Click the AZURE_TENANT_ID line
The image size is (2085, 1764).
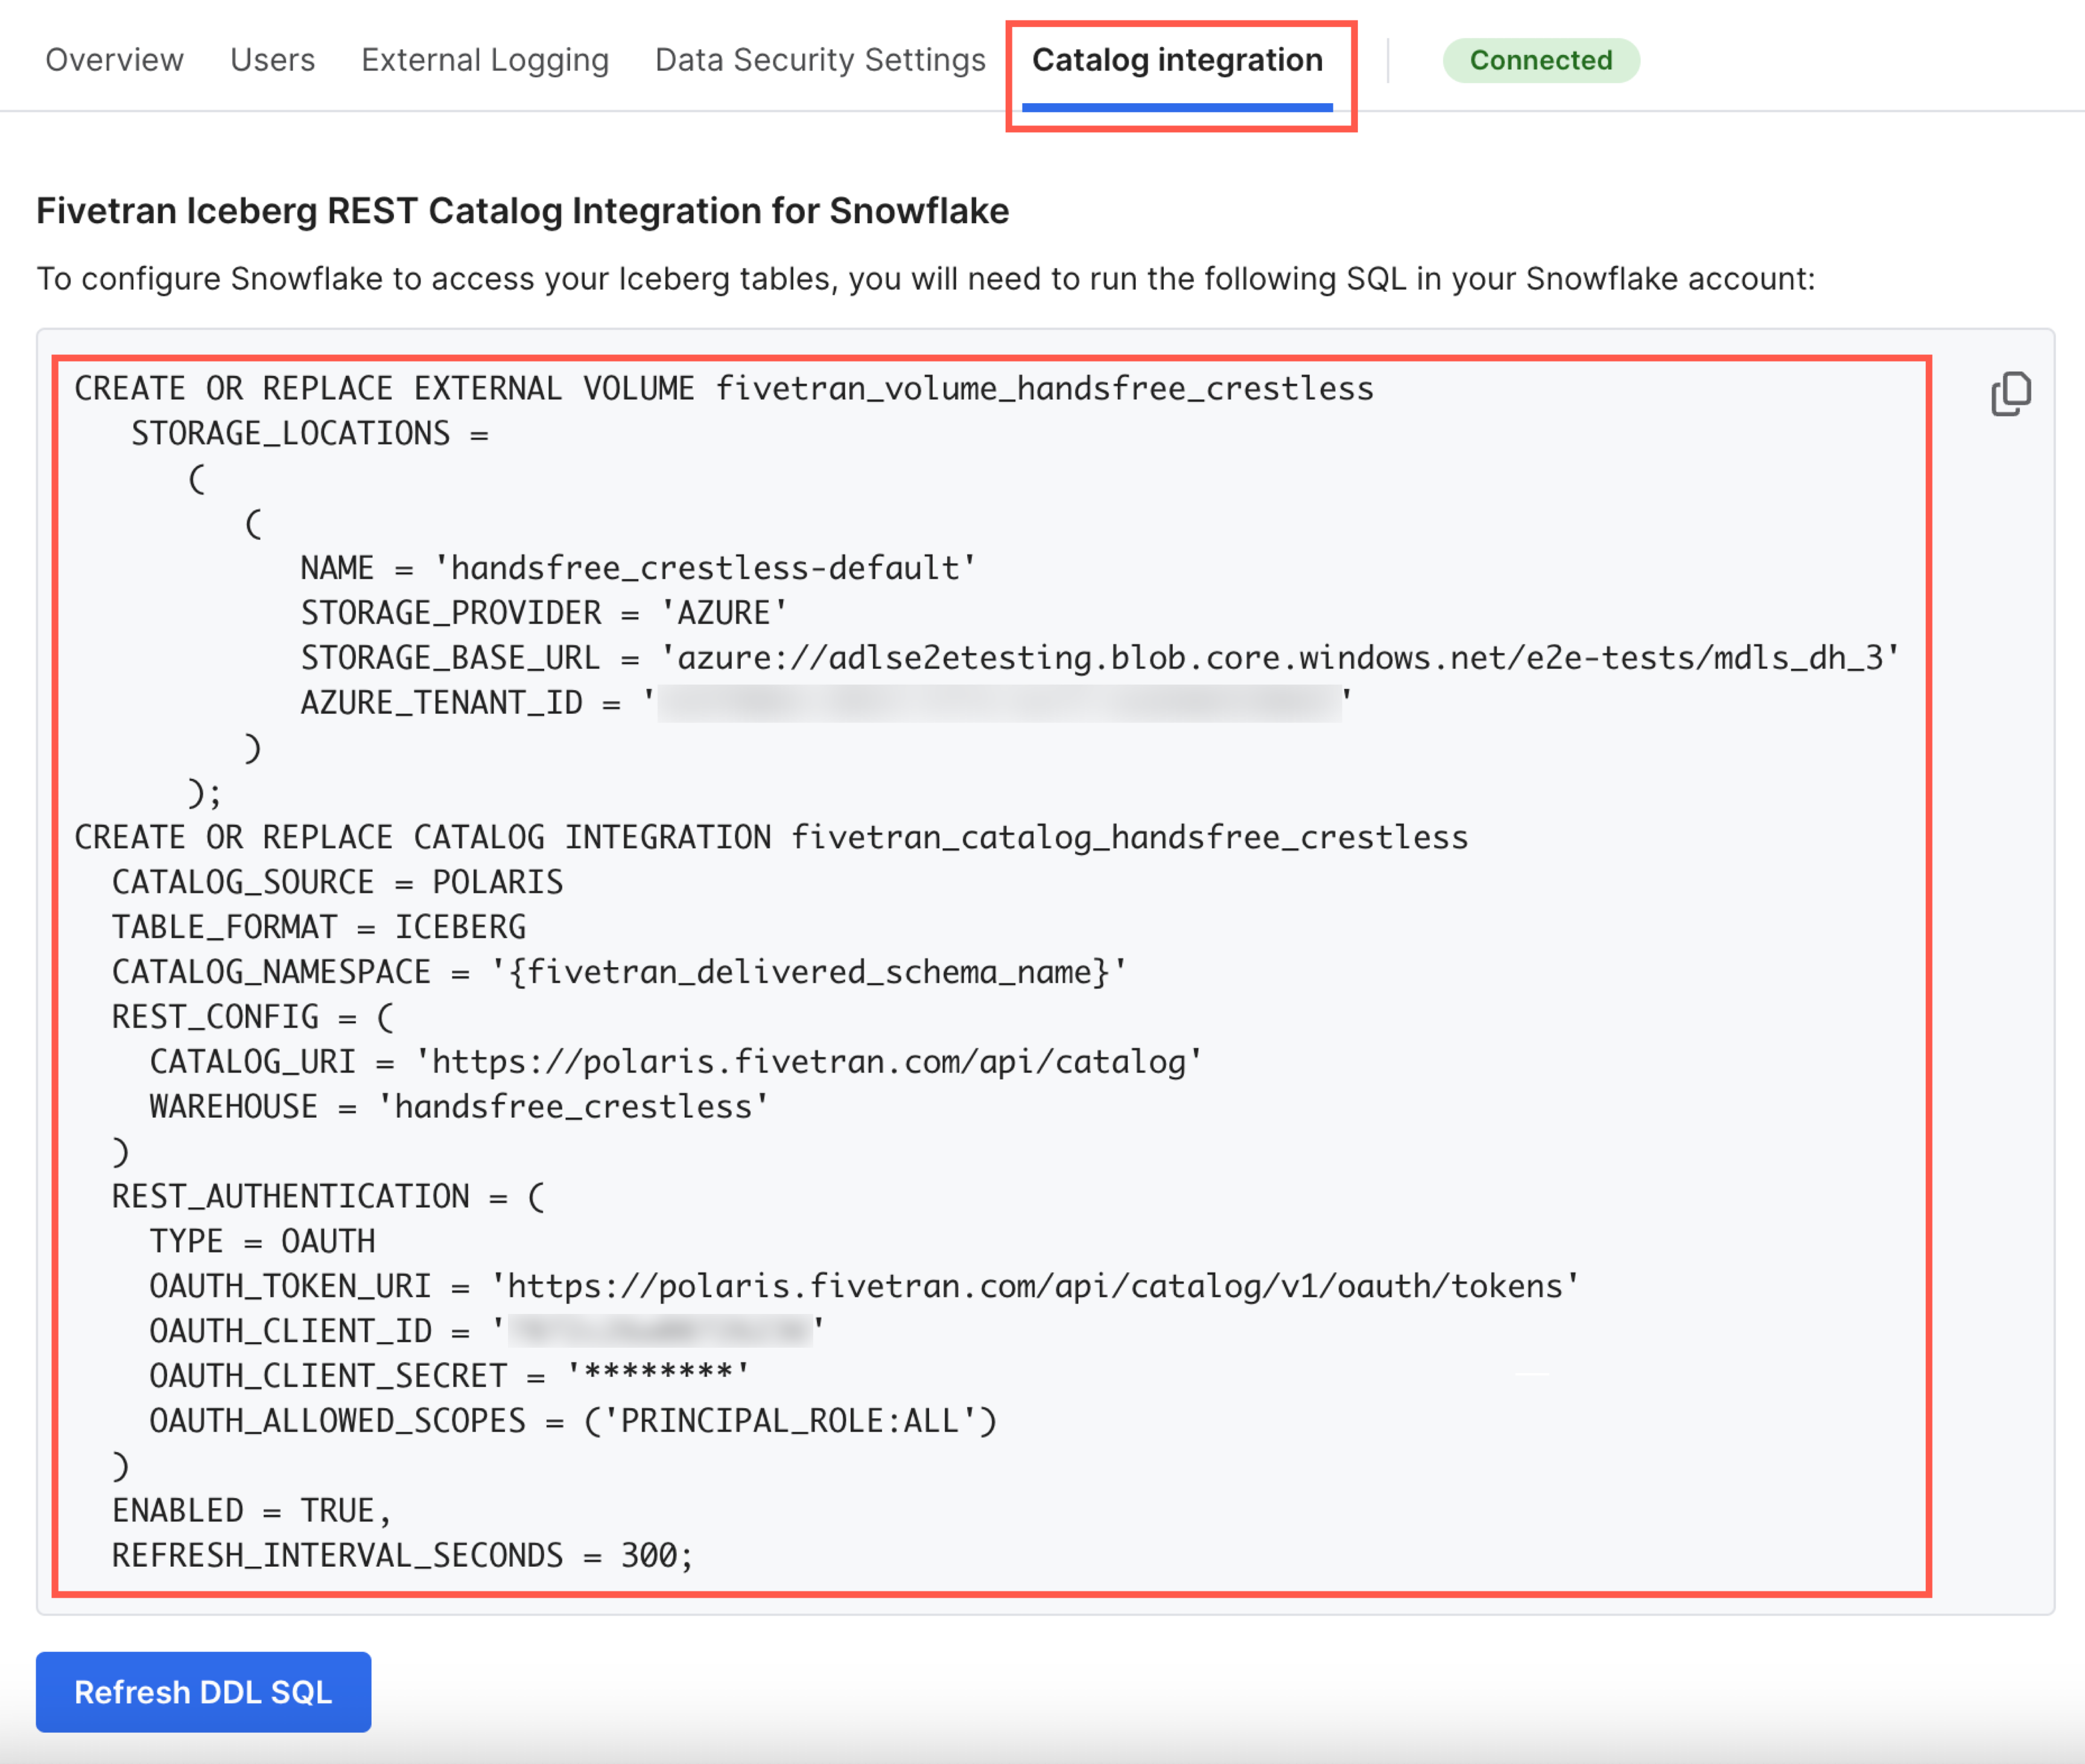tap(826, 703)
